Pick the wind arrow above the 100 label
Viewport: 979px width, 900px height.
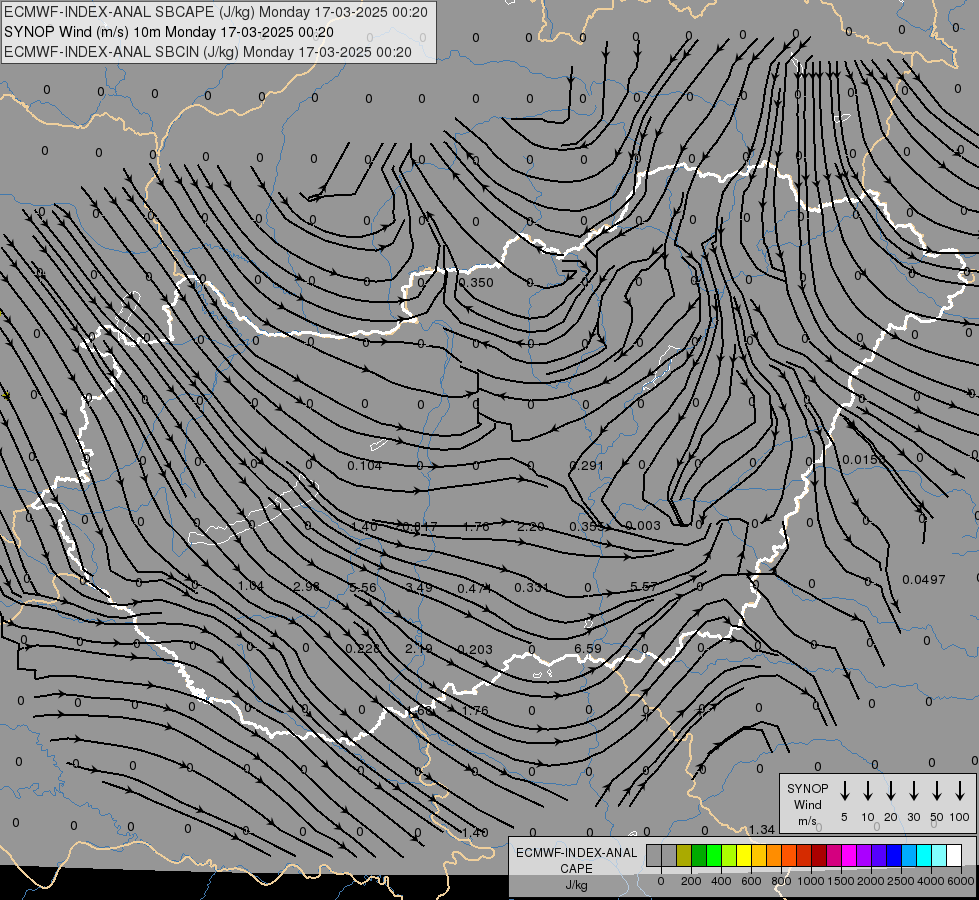tap(960, 791)
